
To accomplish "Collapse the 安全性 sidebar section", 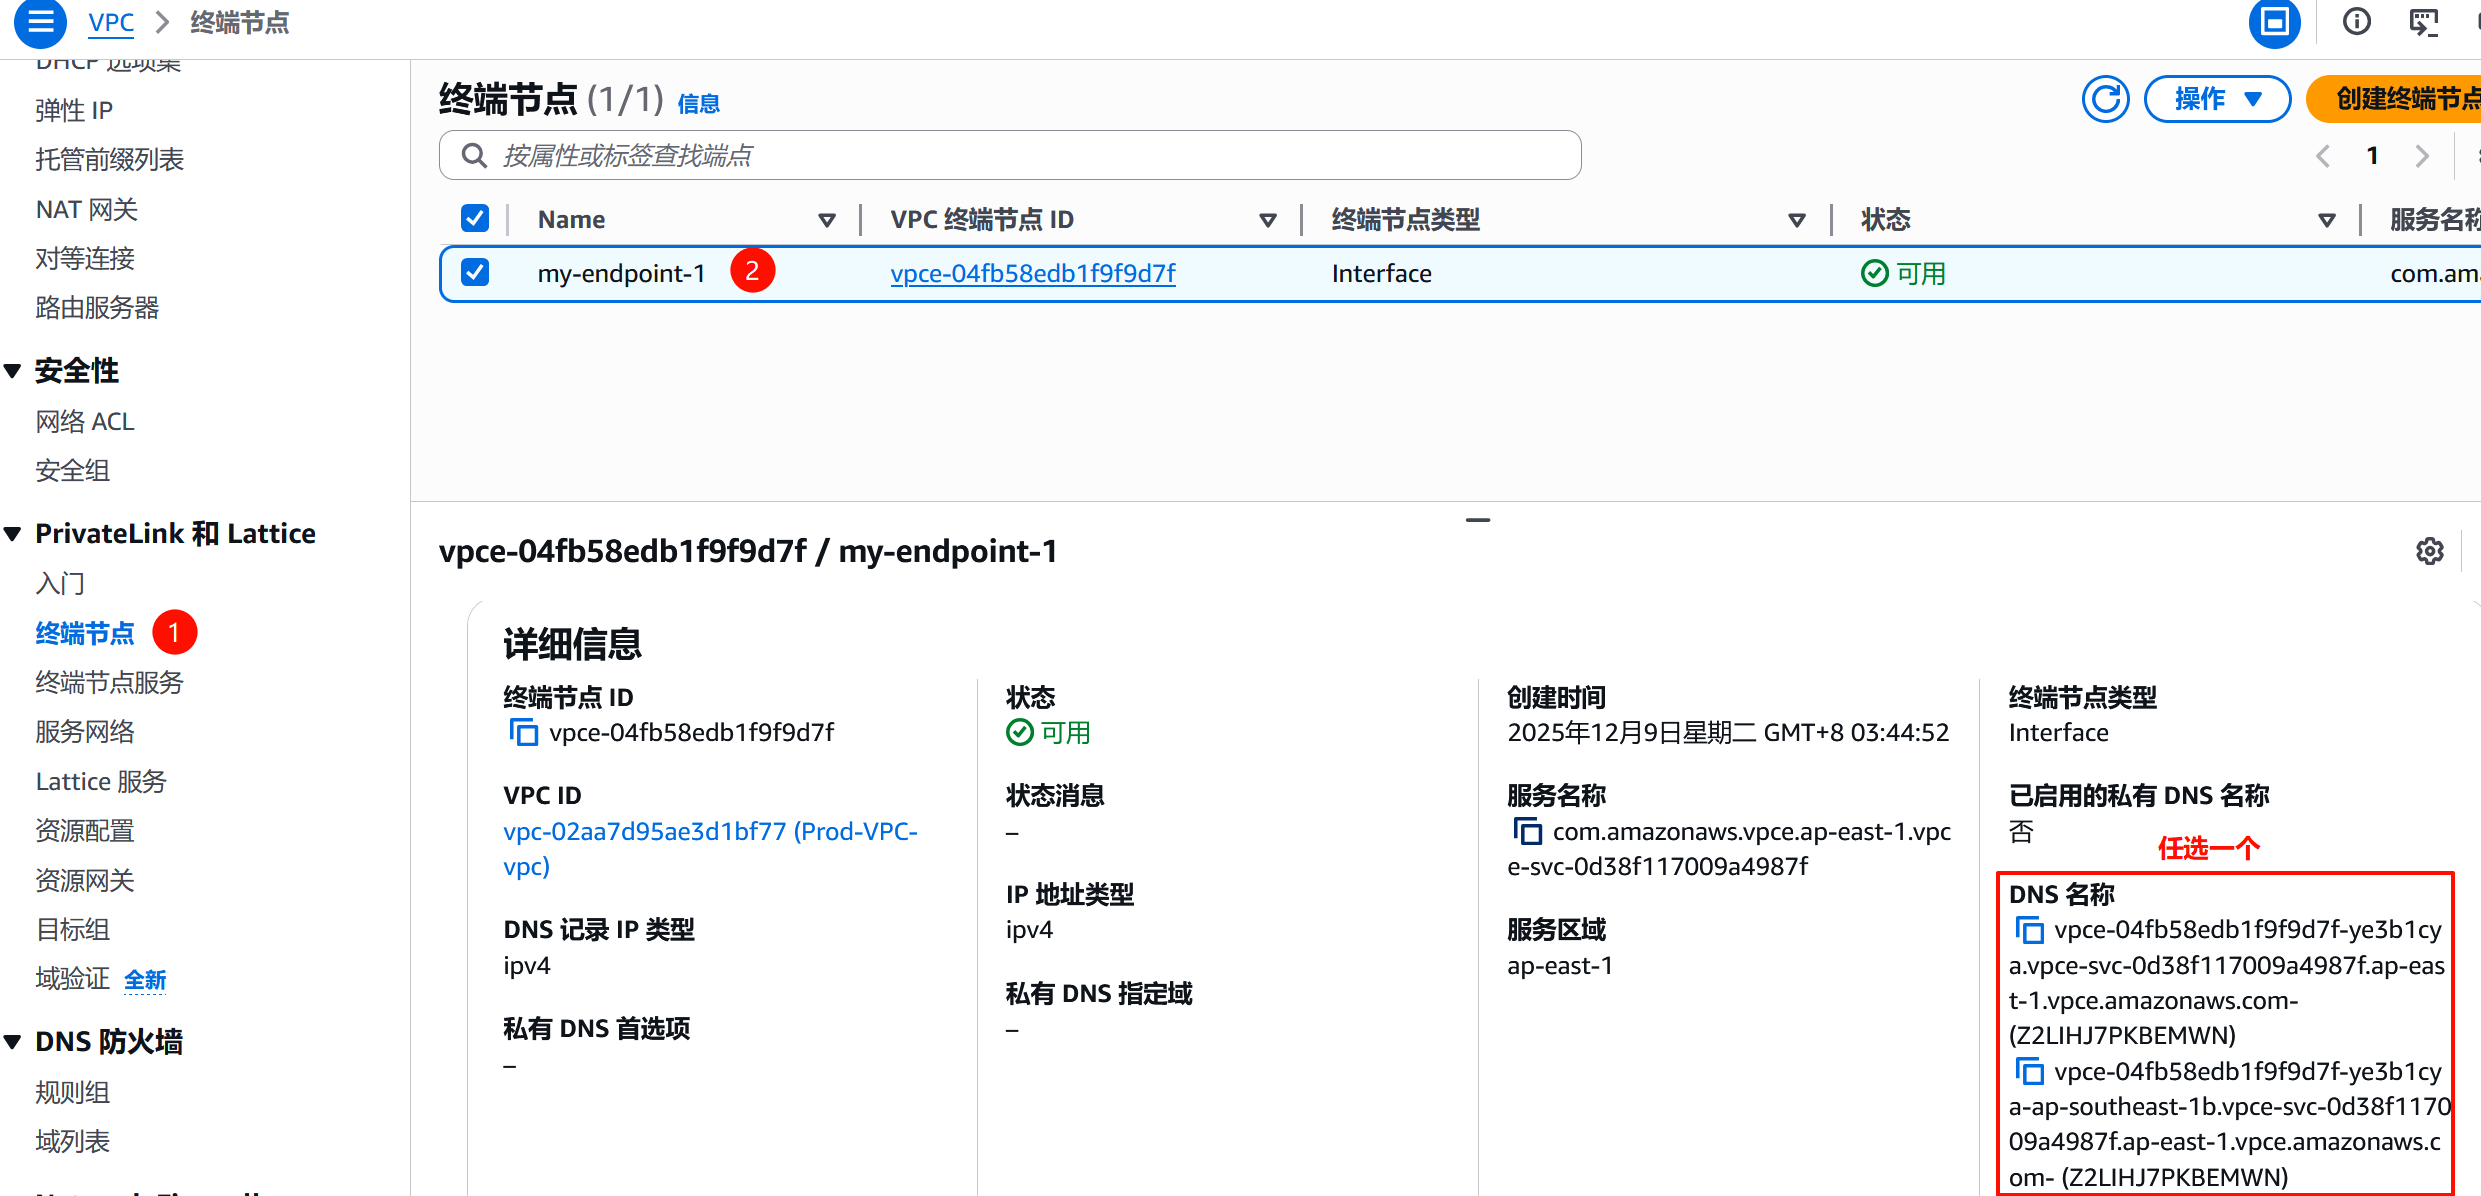I will click(14, 371).
